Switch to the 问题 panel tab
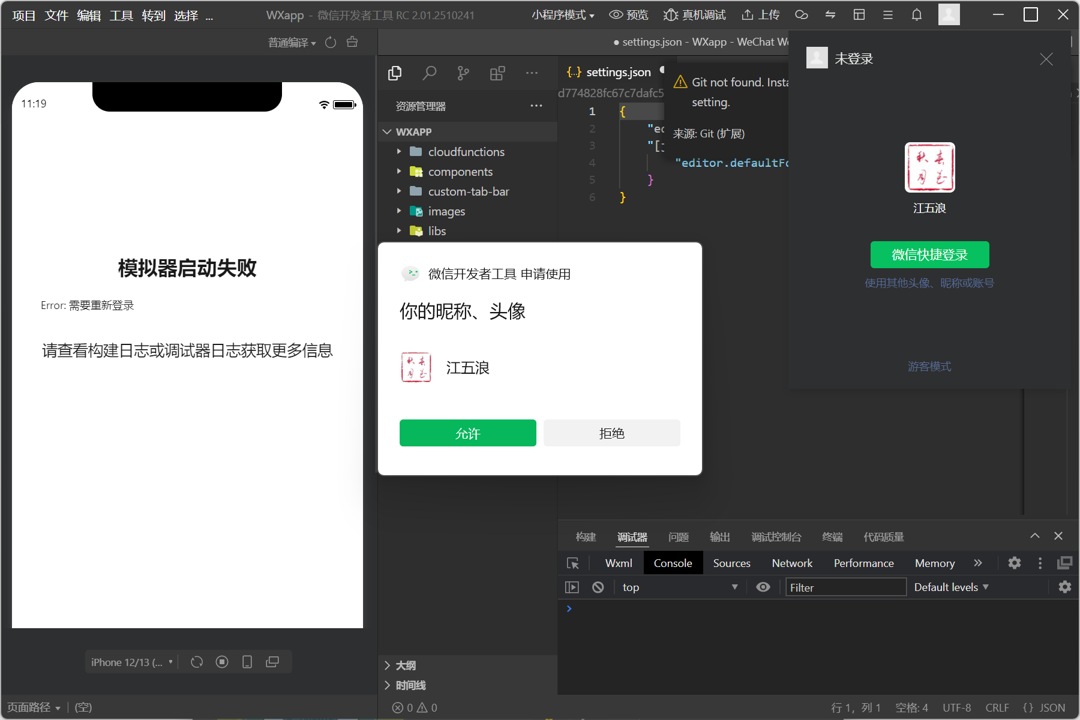 678,537
